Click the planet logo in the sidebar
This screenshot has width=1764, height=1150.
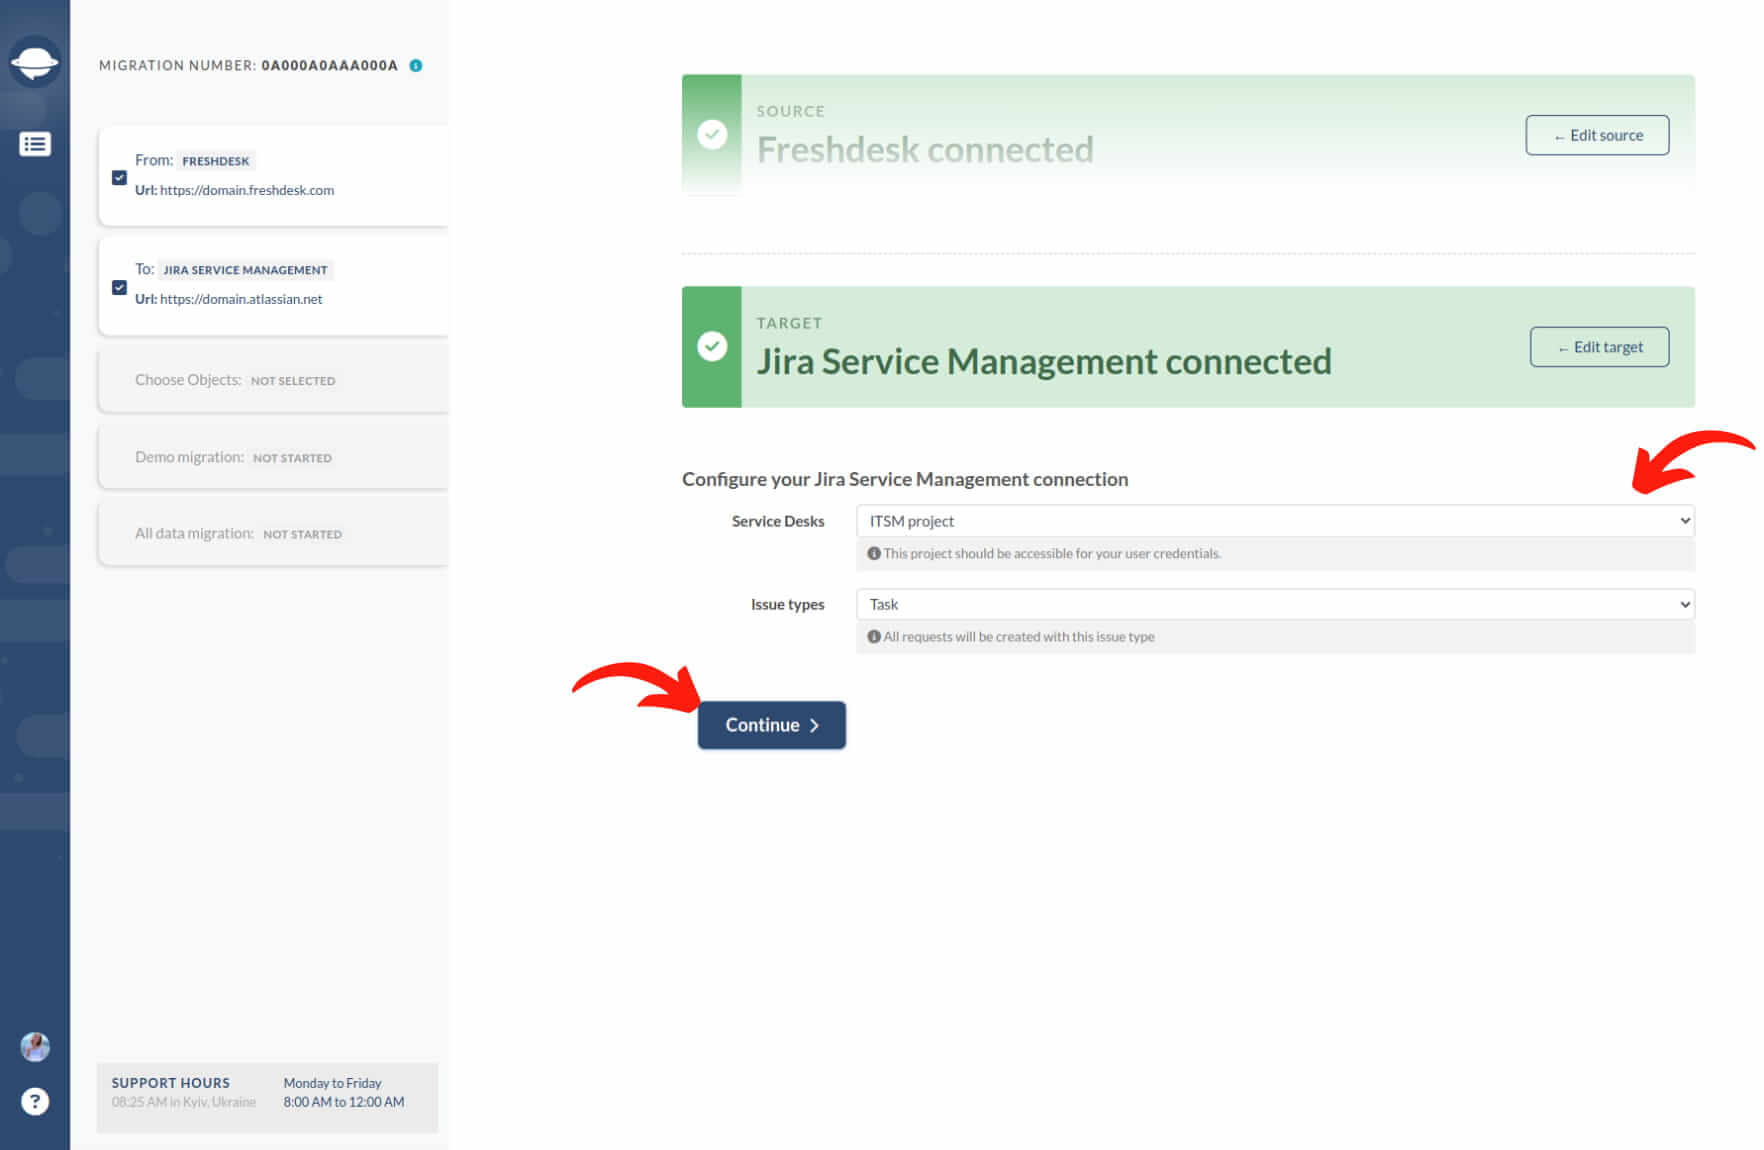[35, 63]
